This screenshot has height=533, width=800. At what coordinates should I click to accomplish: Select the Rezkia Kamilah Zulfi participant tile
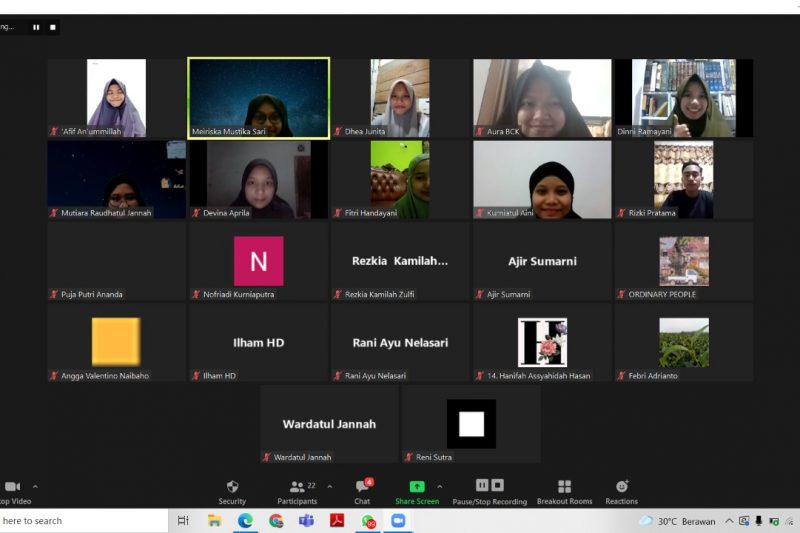400,261
